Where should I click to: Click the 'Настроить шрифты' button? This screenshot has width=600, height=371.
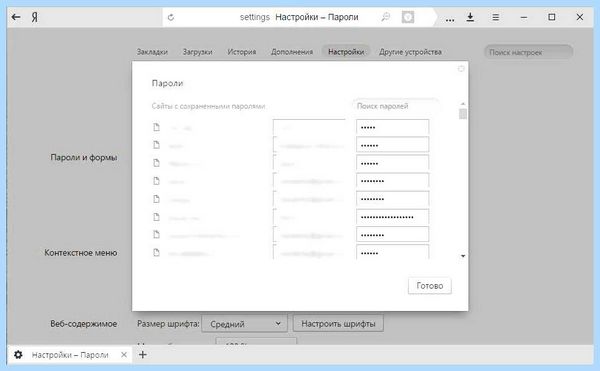pyautogui.click(x=338, y=324)
